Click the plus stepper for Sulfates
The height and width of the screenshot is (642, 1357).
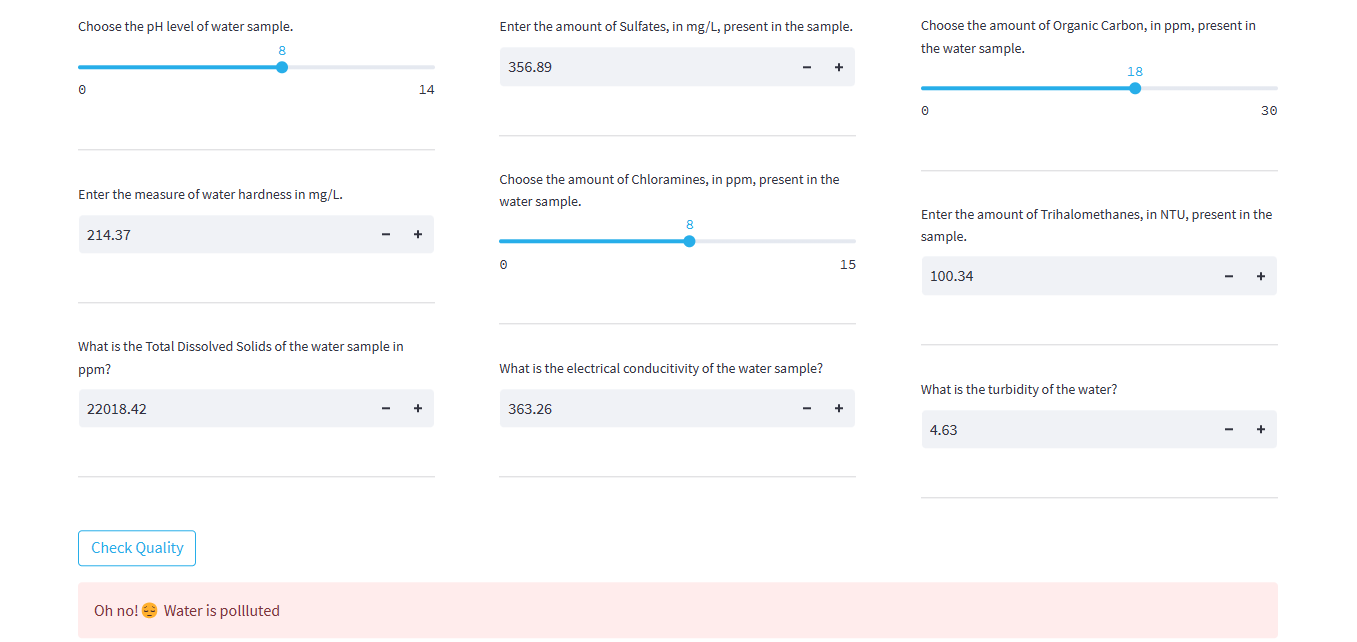point(838,67)
